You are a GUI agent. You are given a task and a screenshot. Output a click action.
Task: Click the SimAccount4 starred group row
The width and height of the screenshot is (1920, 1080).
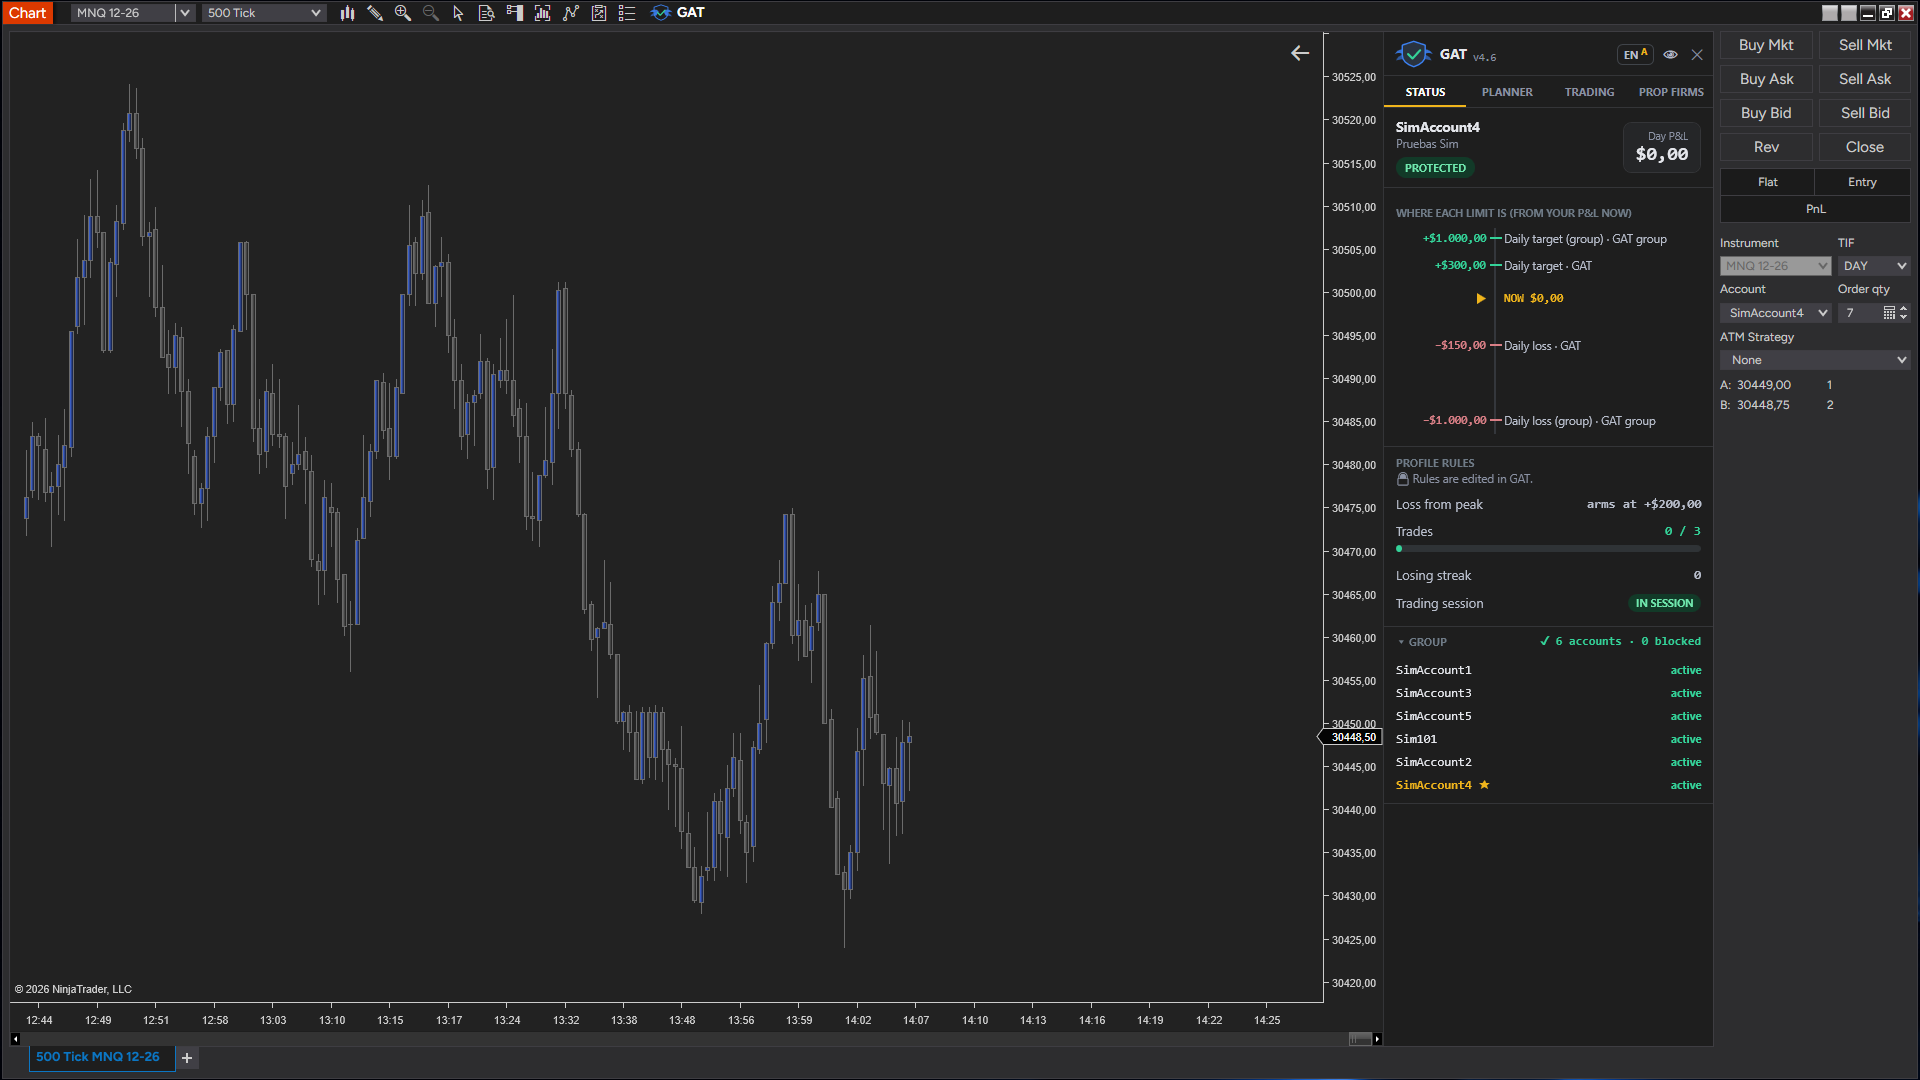1548,785
